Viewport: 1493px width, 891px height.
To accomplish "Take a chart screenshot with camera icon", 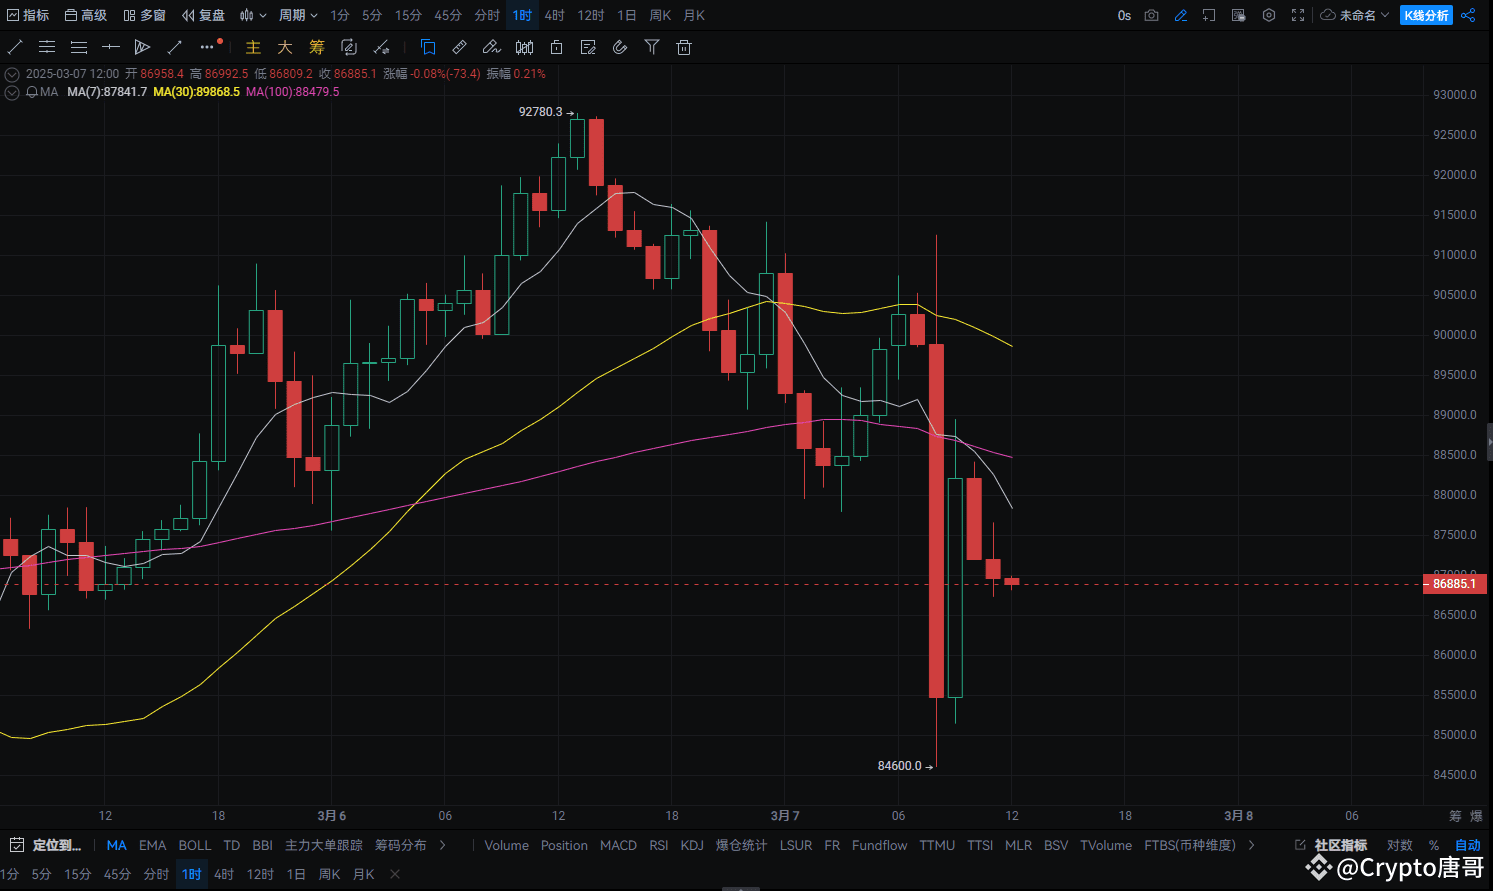I will (x=1152, y=15).
